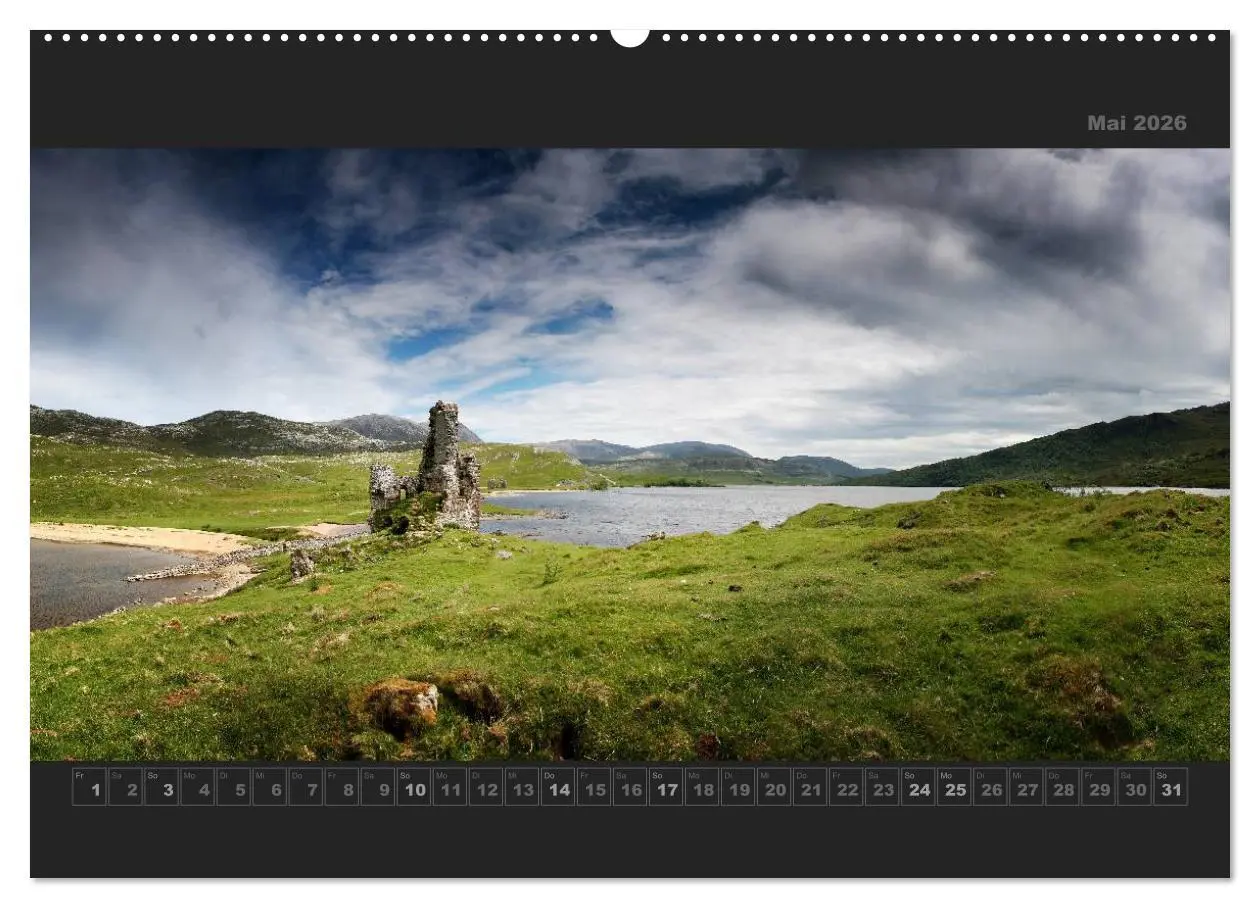Select May 1 marked Fr
Viewport: 1260px width, 908px height.
coord(90,790)
